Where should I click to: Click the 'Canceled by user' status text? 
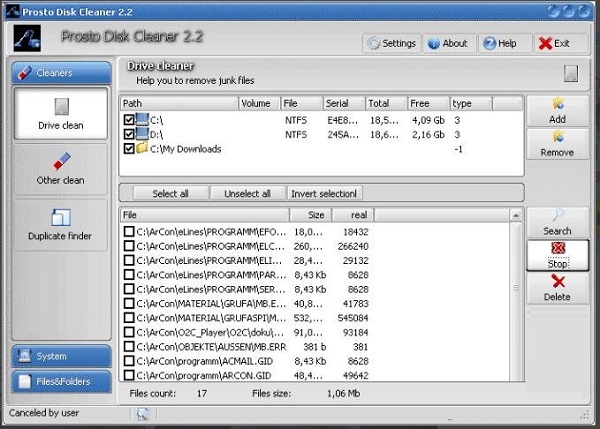click(x=44, y=413)
